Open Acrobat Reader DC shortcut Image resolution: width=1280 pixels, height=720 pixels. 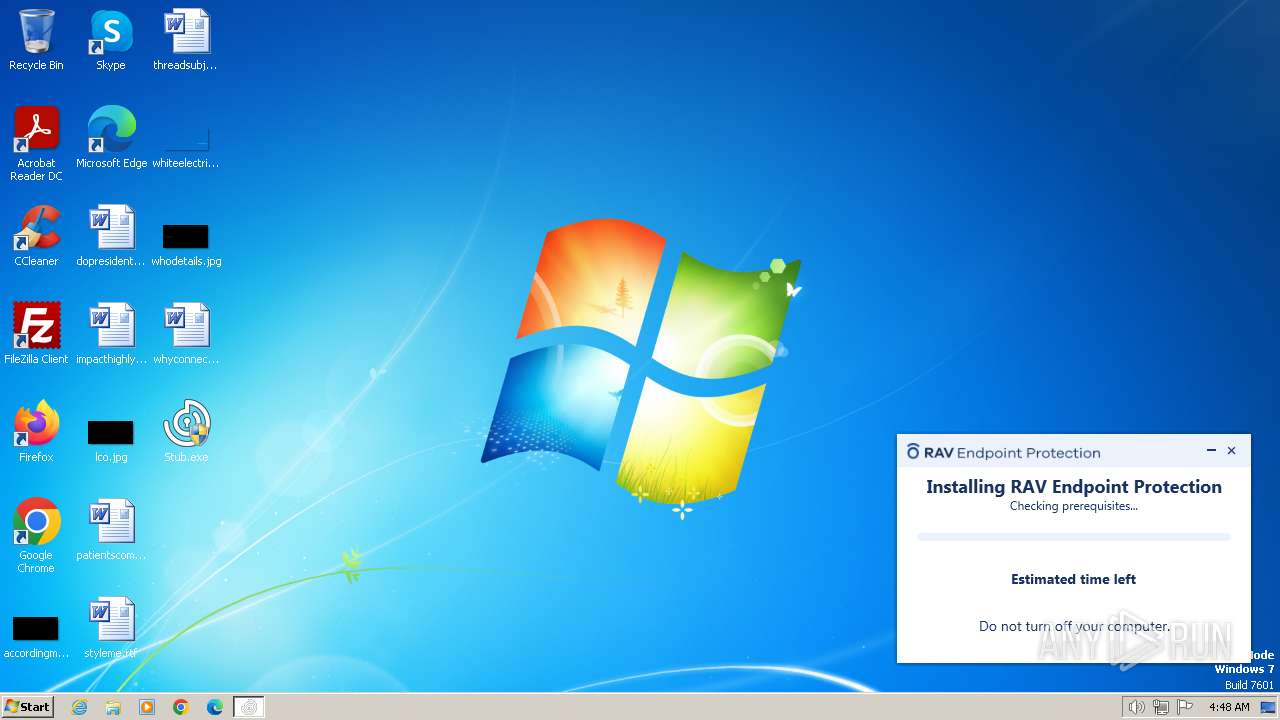(36, 143)
